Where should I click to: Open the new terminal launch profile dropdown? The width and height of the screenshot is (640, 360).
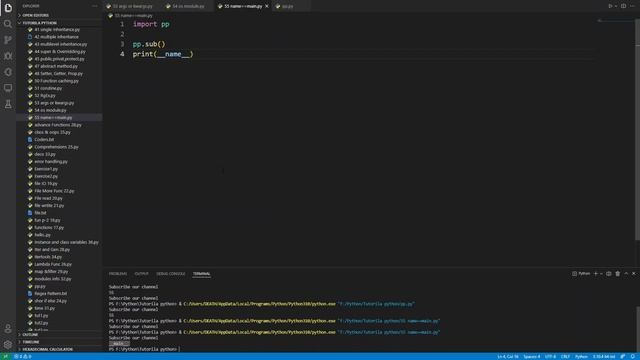601,273
